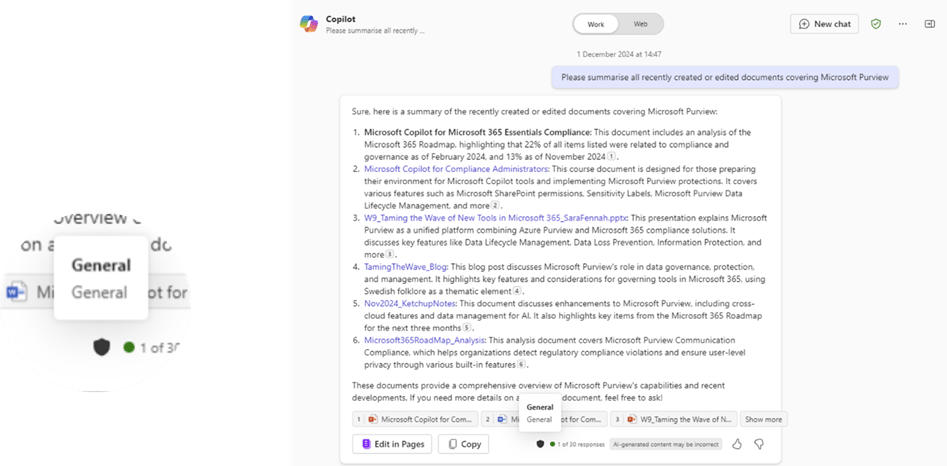This screenshot has width=947, height=466.
Task: Click the General tooltip in magnified view
Action: pyautogui.click(x=100, y=278)
